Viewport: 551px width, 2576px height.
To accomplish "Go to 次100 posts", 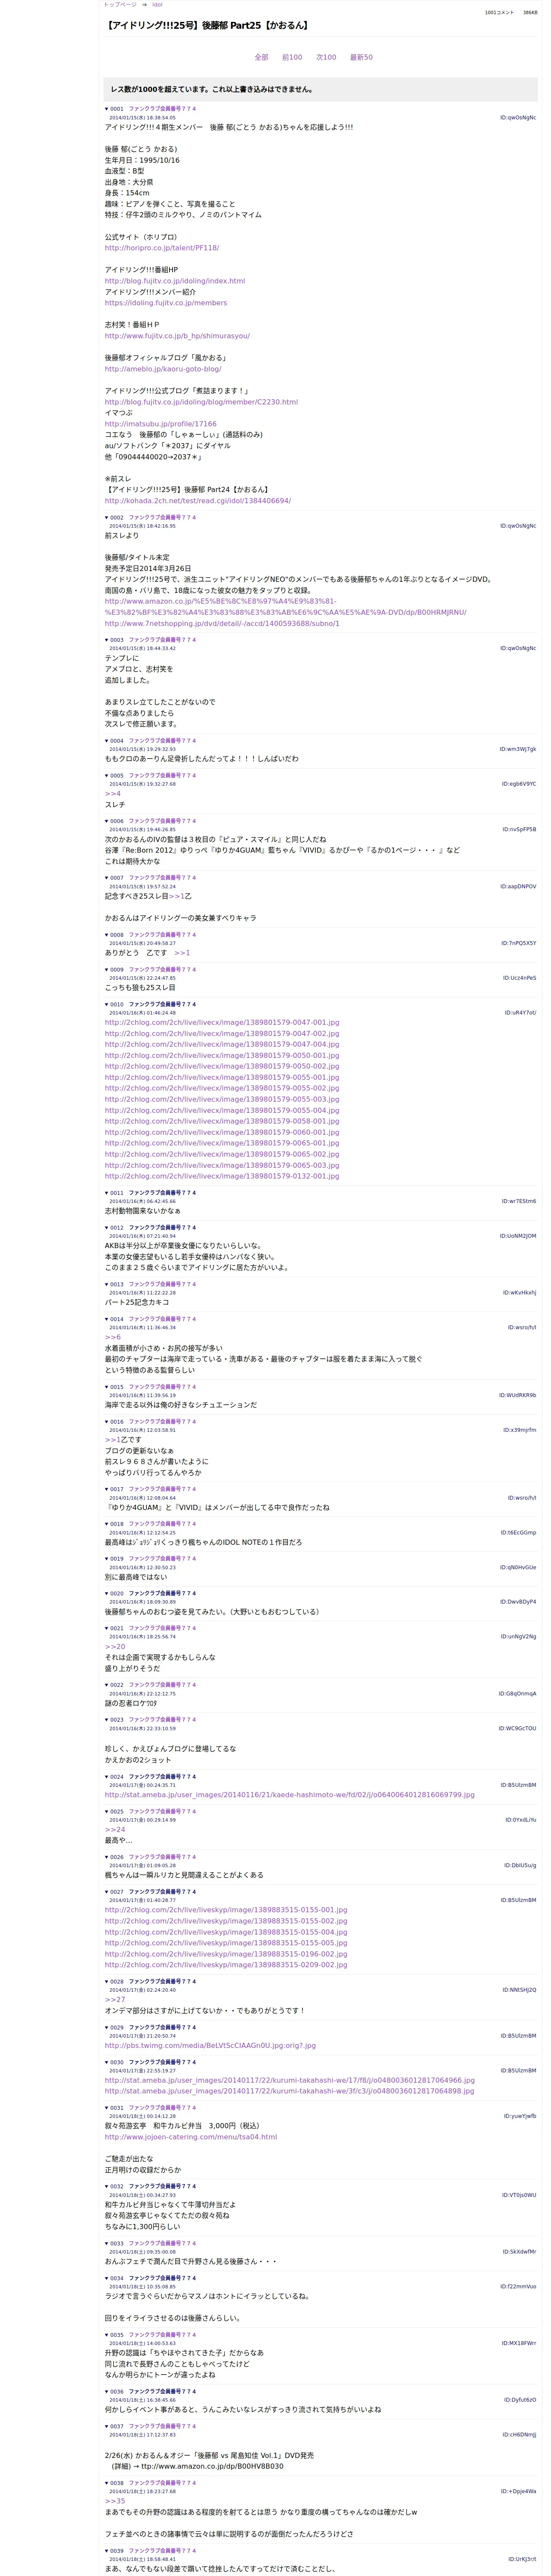I will pyautogui.click(x=326, y=57).
